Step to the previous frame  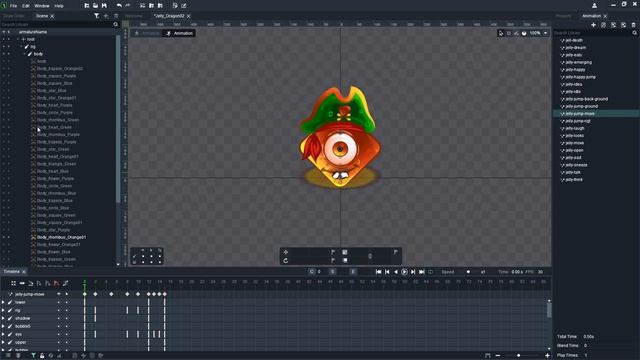point(387,272)
